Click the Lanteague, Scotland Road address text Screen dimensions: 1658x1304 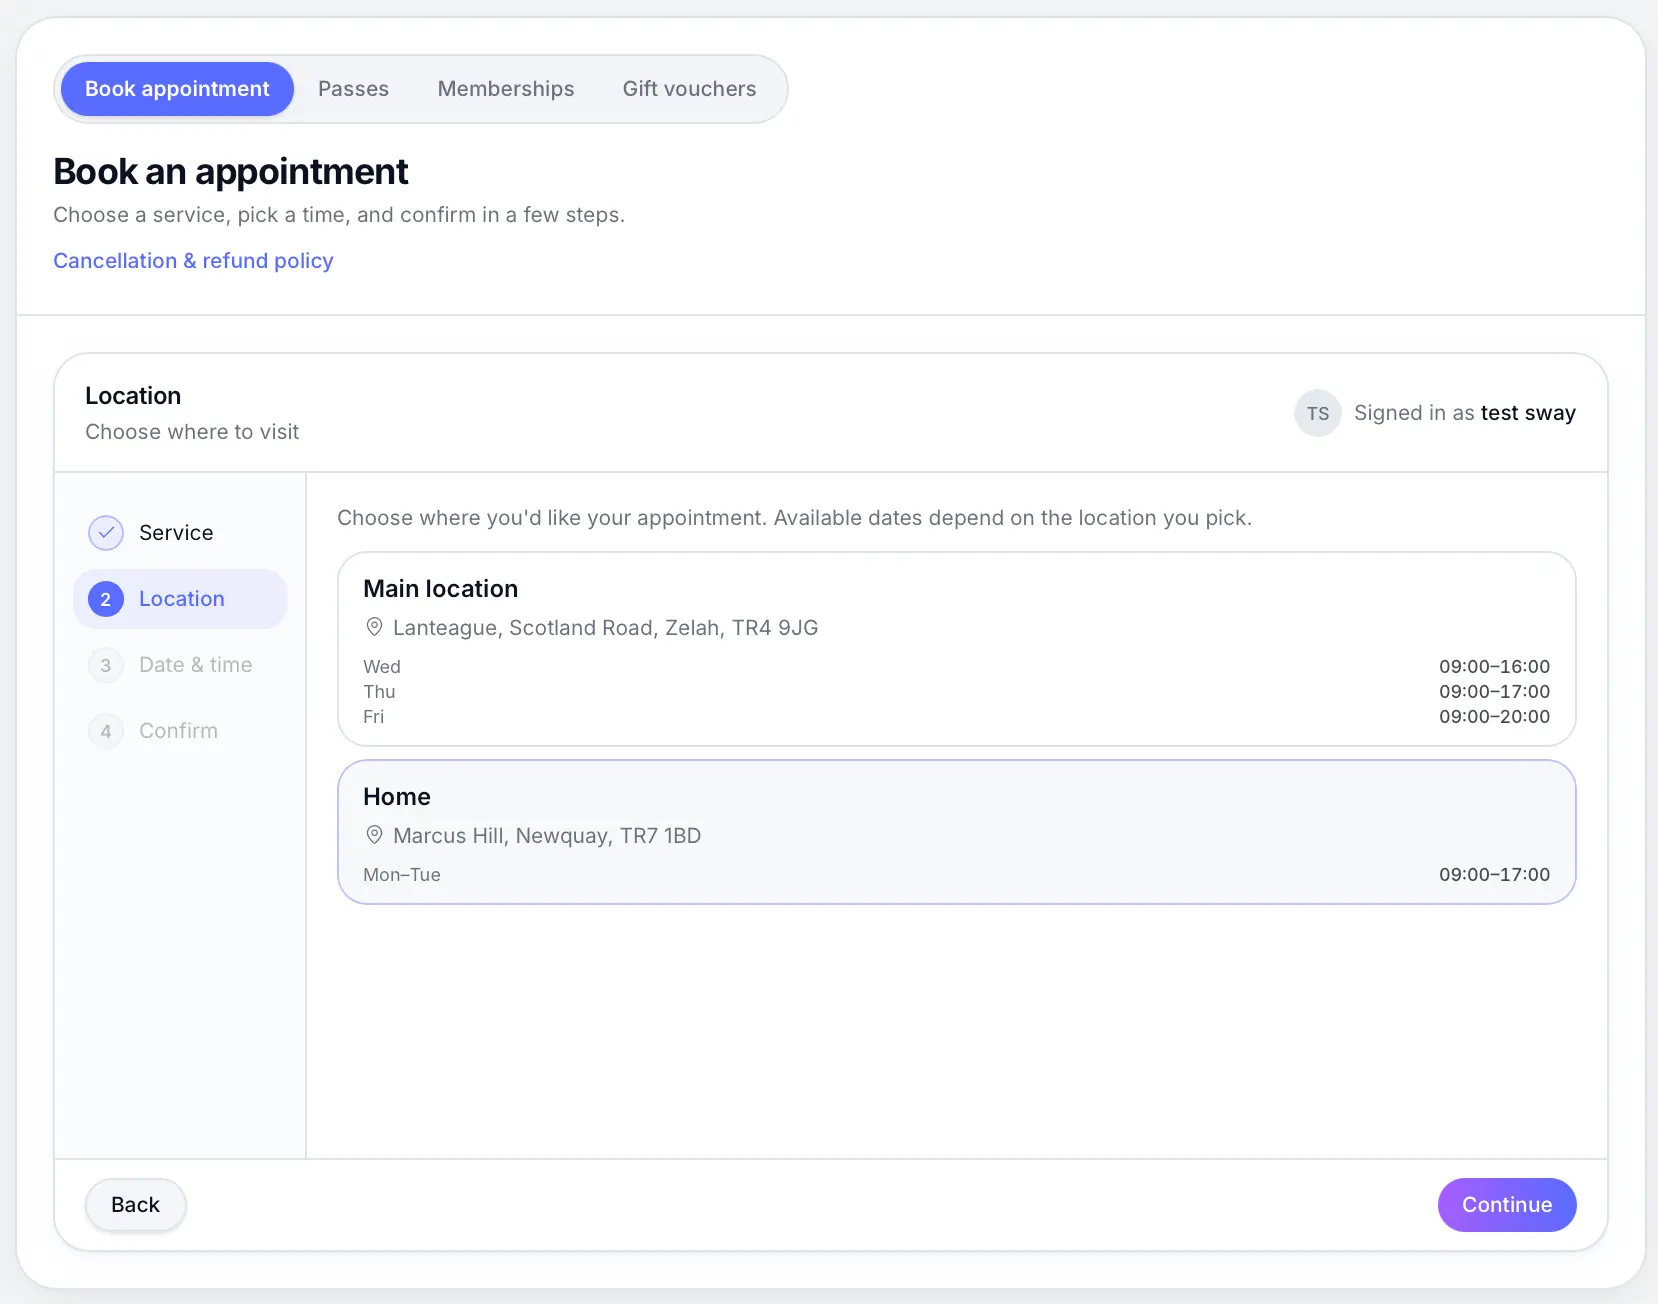click(x=606, y=628)
